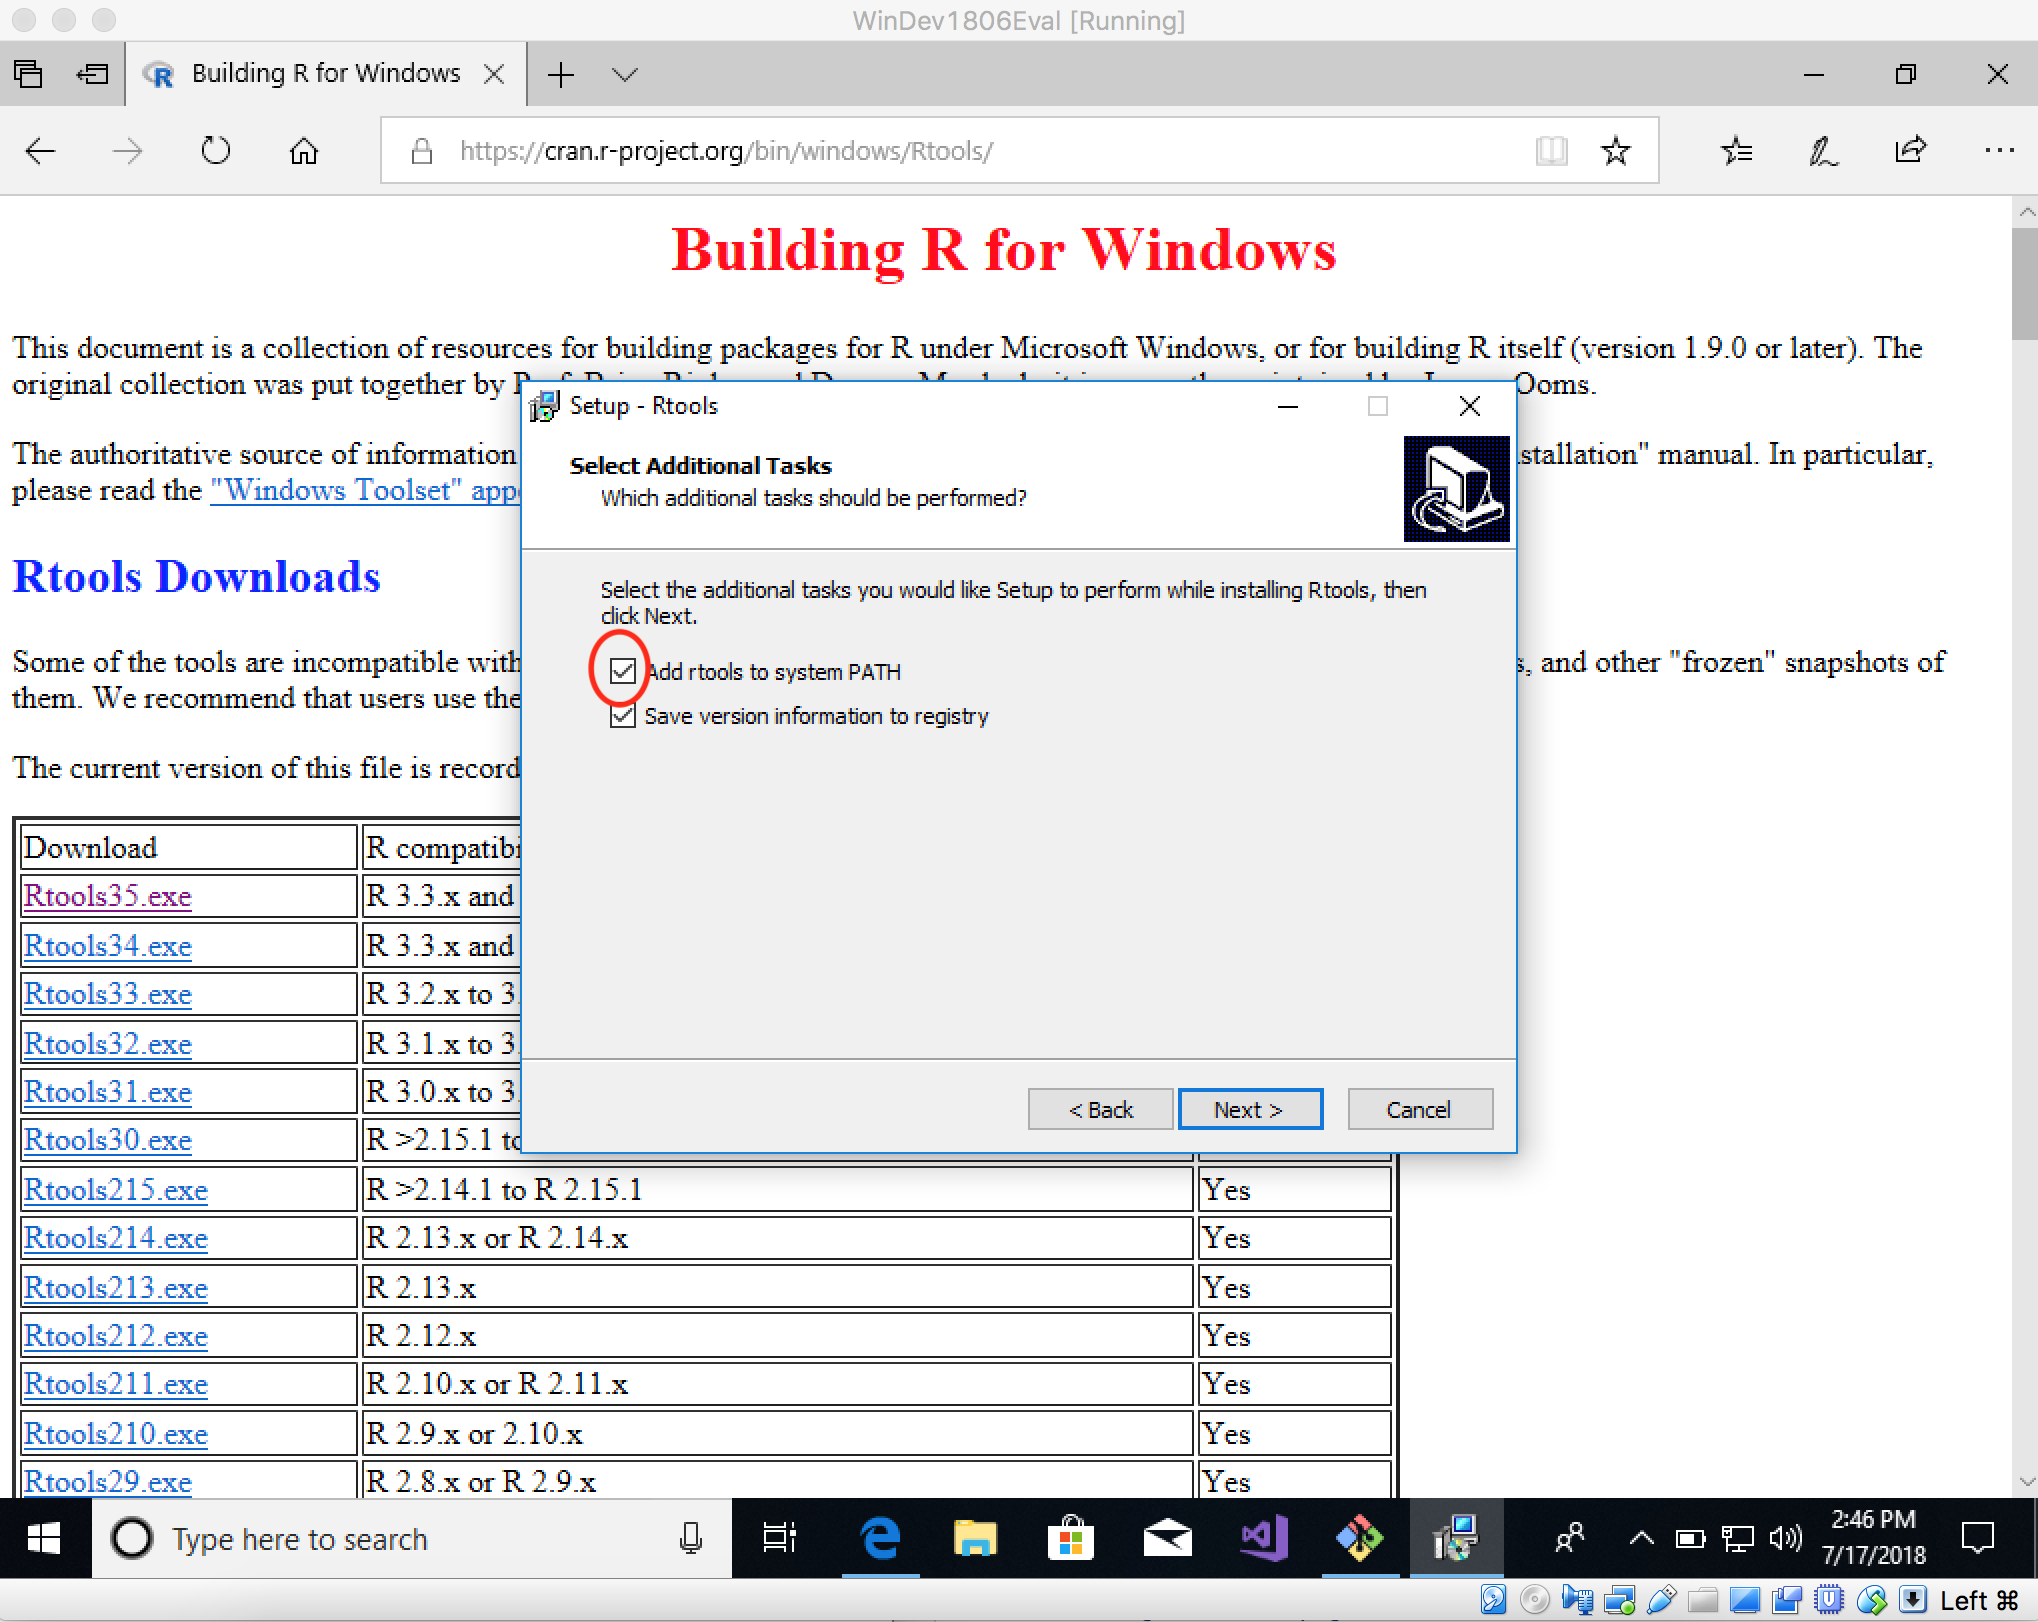
Task: Click the Back button to return
Action: tap(1099, 1109)
